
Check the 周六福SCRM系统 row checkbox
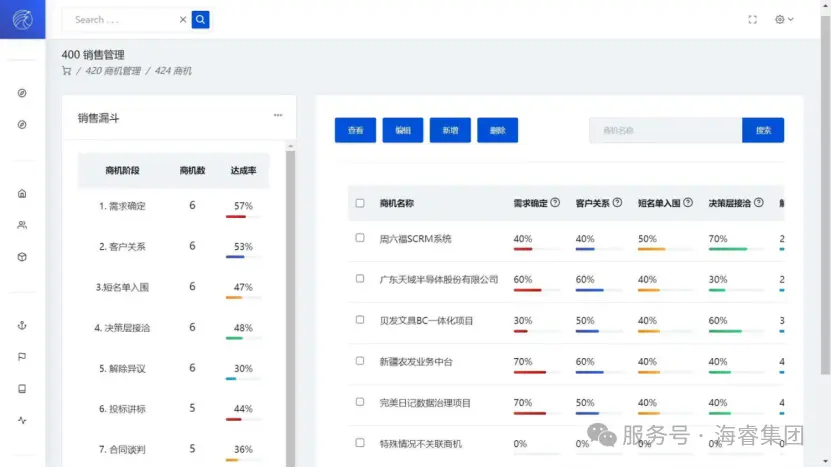tap(360, 238)
